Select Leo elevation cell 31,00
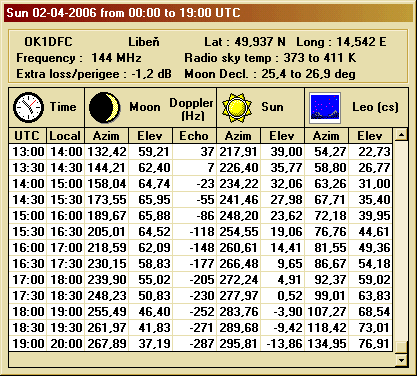Screen dimensions: 417x376 [370, 184]
